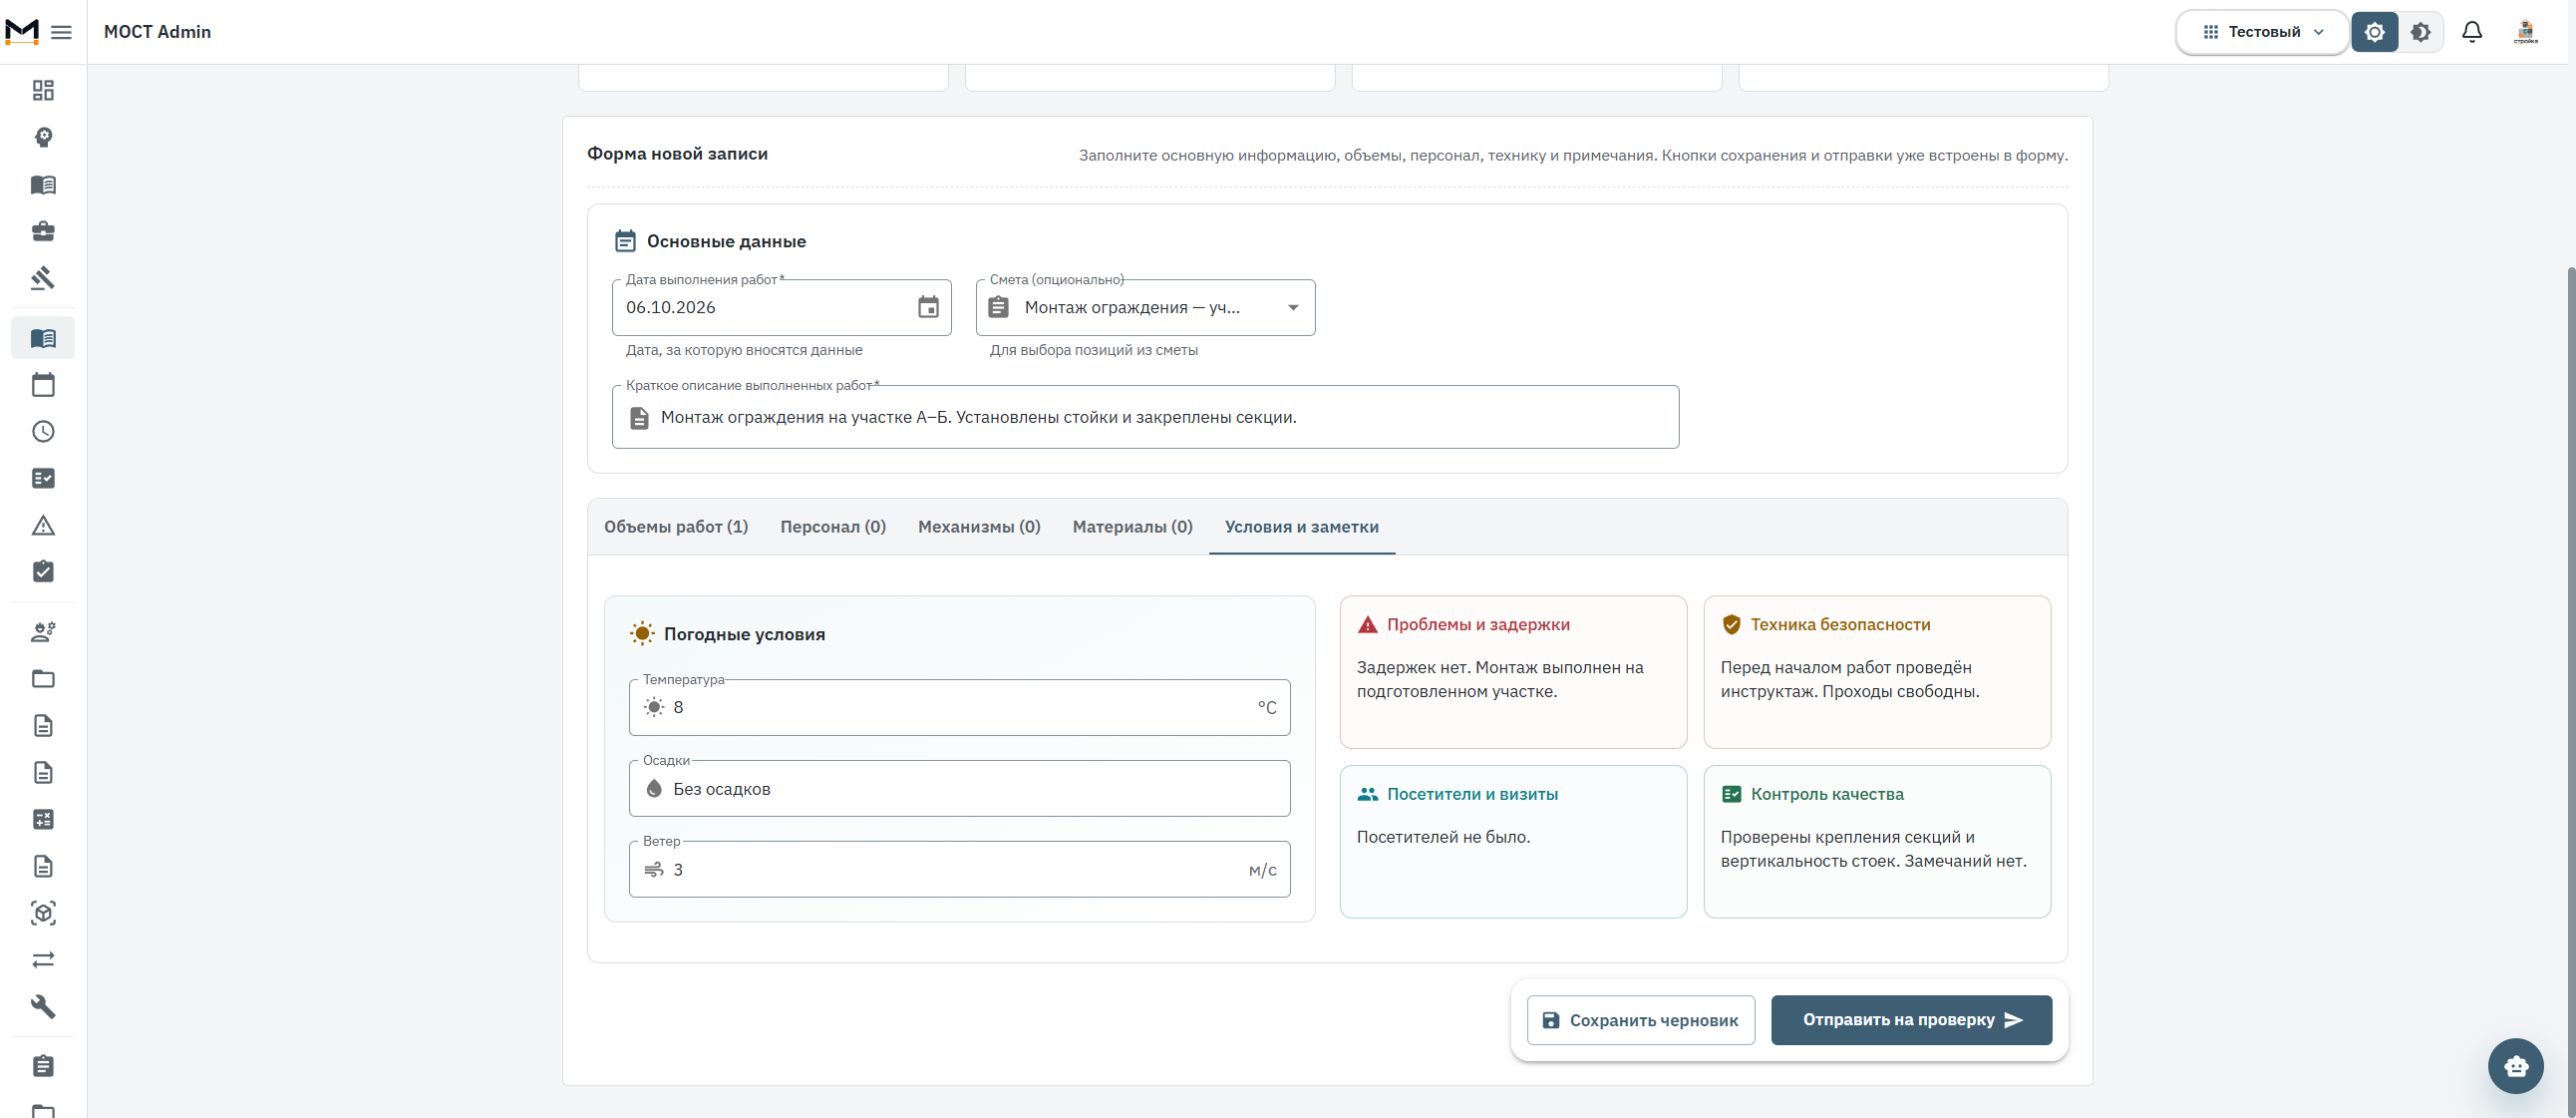Toggle the hamburger navigation menu
The width and height of the screenshot is (2576, 1118).
[x=61, y=32]
